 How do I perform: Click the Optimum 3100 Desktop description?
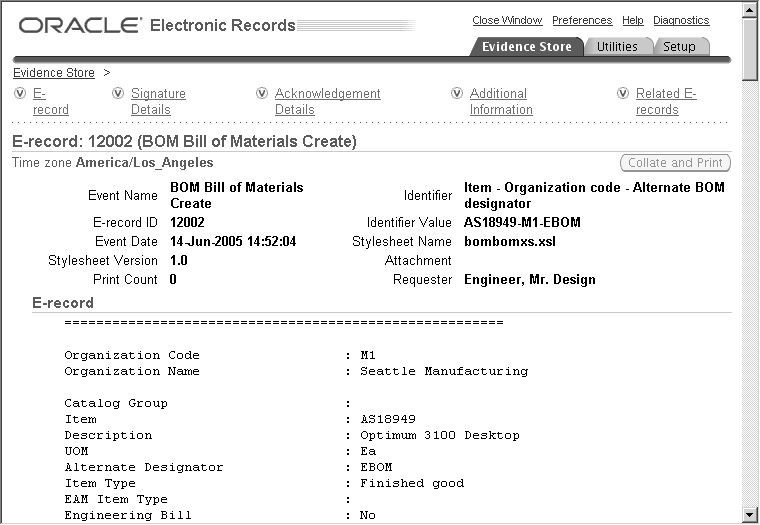point(440,435)
